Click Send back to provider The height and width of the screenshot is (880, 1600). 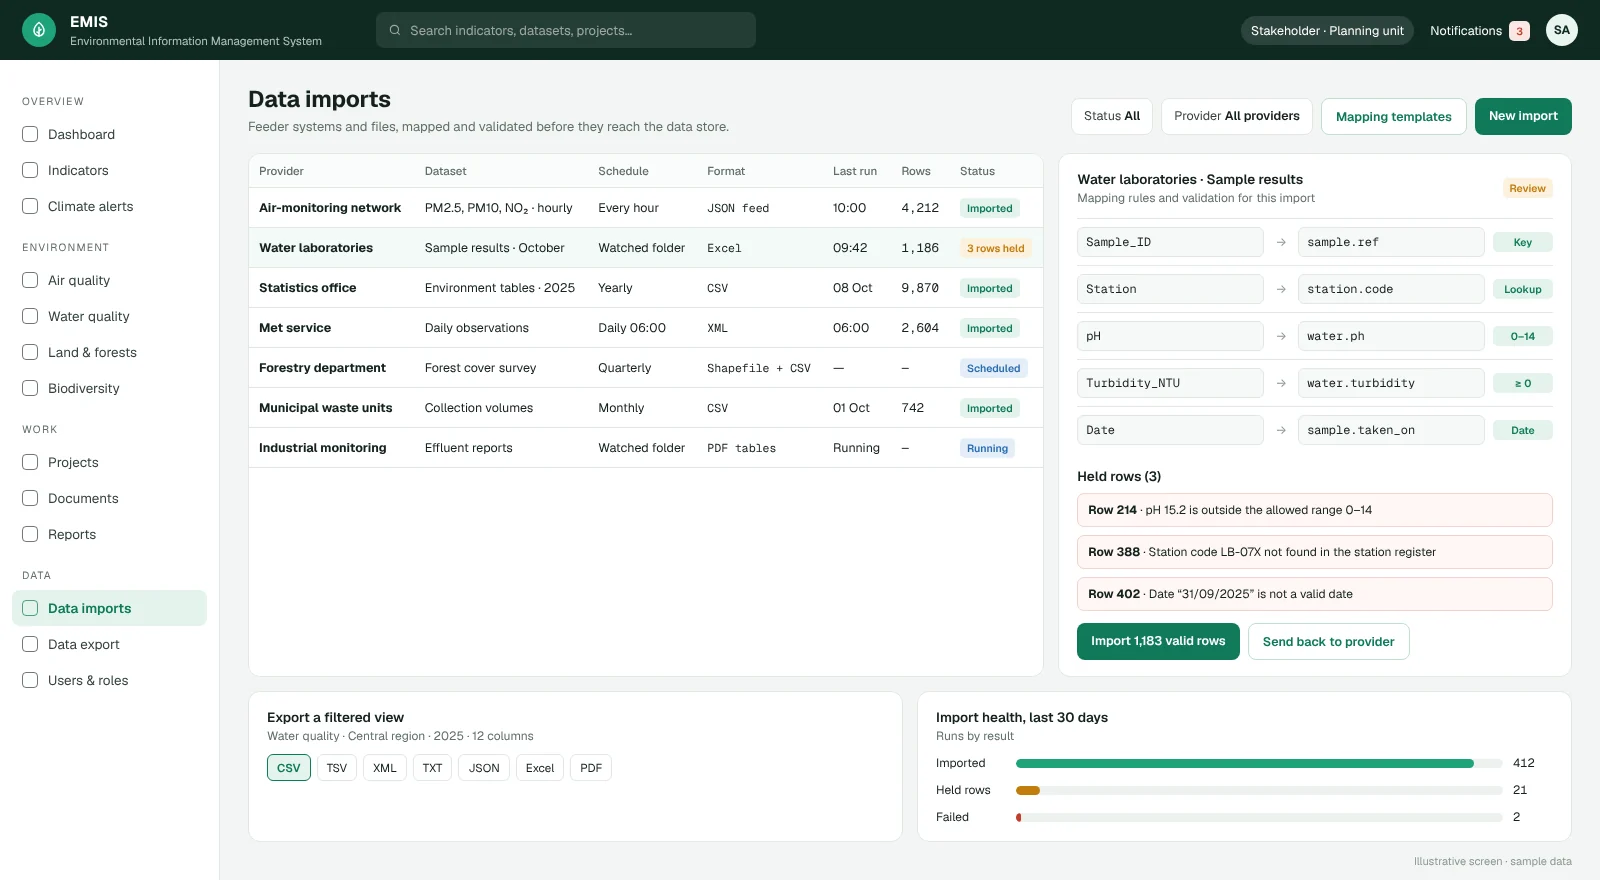click(x=1329, y=641)
